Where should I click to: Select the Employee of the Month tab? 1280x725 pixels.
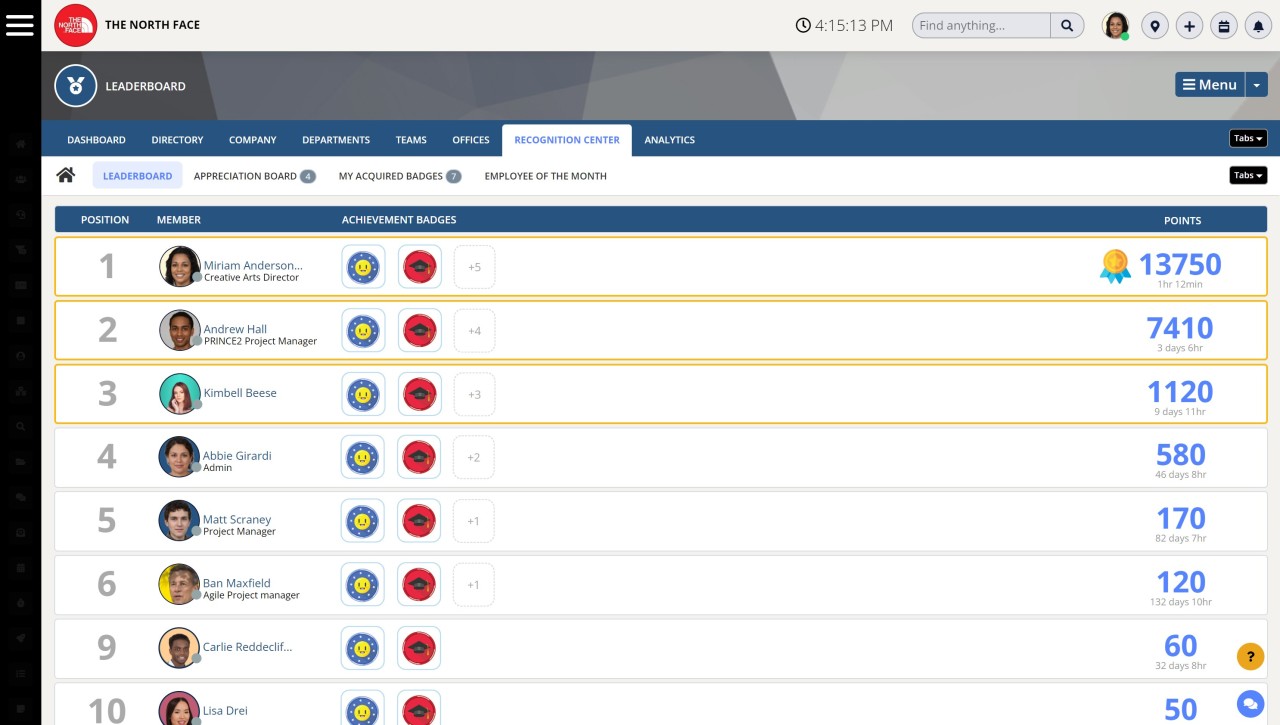click(545, 176)
